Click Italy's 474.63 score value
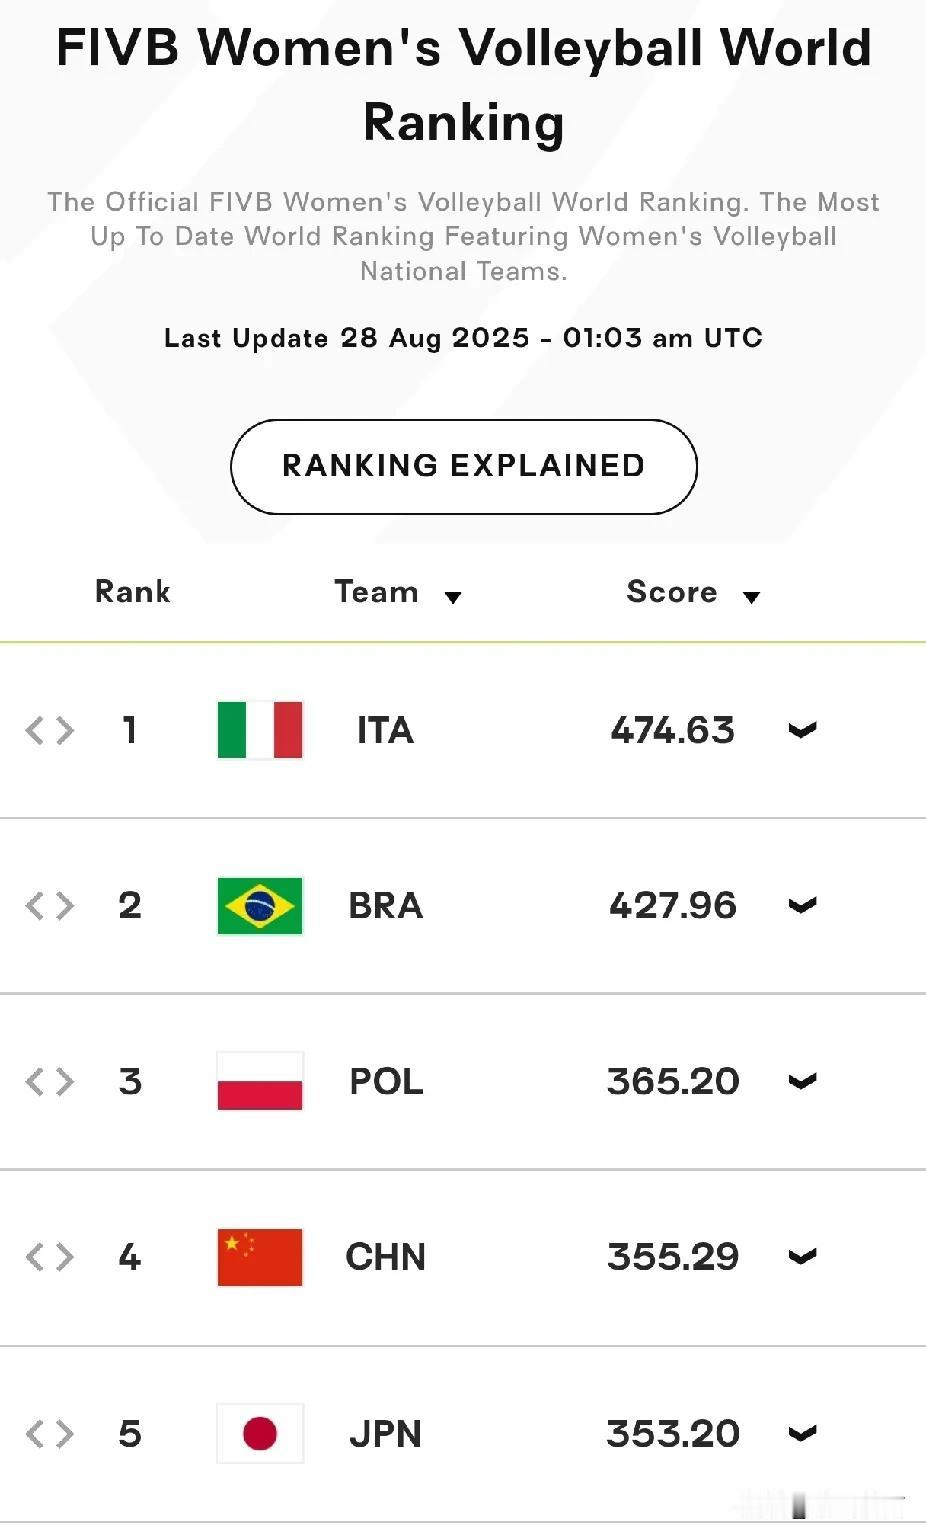The image size is (926, 1538). coord(673,730)
